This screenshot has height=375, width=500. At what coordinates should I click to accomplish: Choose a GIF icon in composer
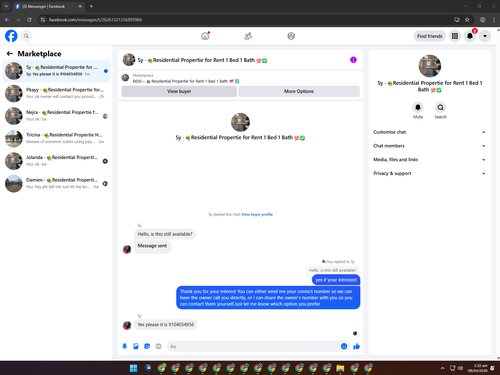pos(158,346)
